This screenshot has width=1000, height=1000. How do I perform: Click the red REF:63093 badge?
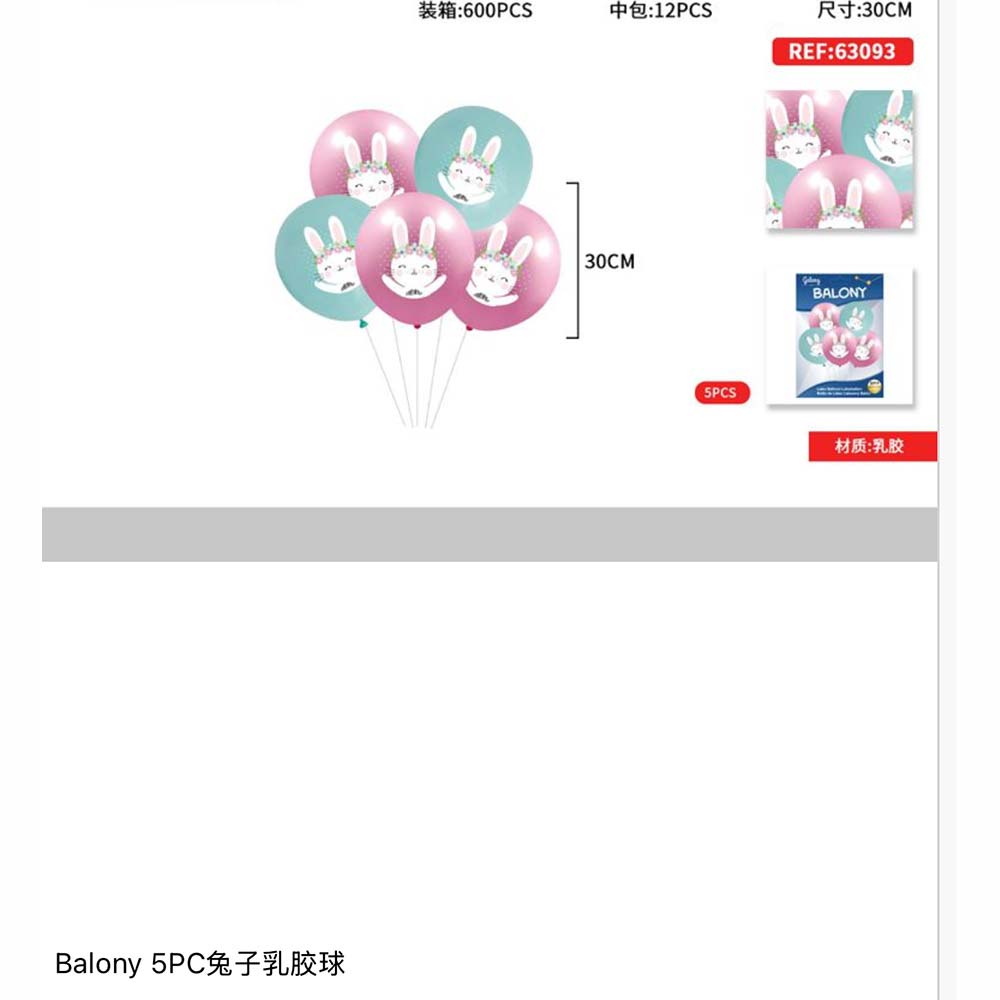point(842,51)
